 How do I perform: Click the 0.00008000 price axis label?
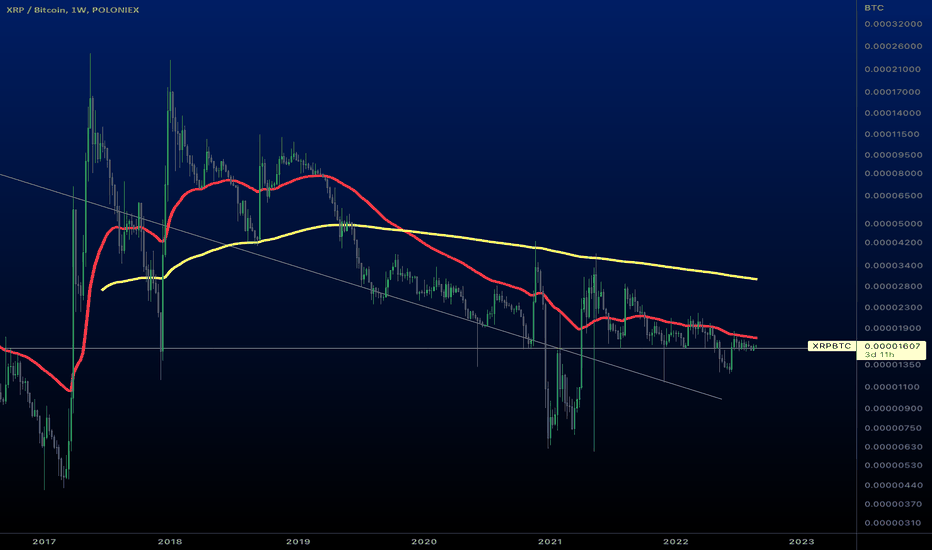[x=893, y=174]
